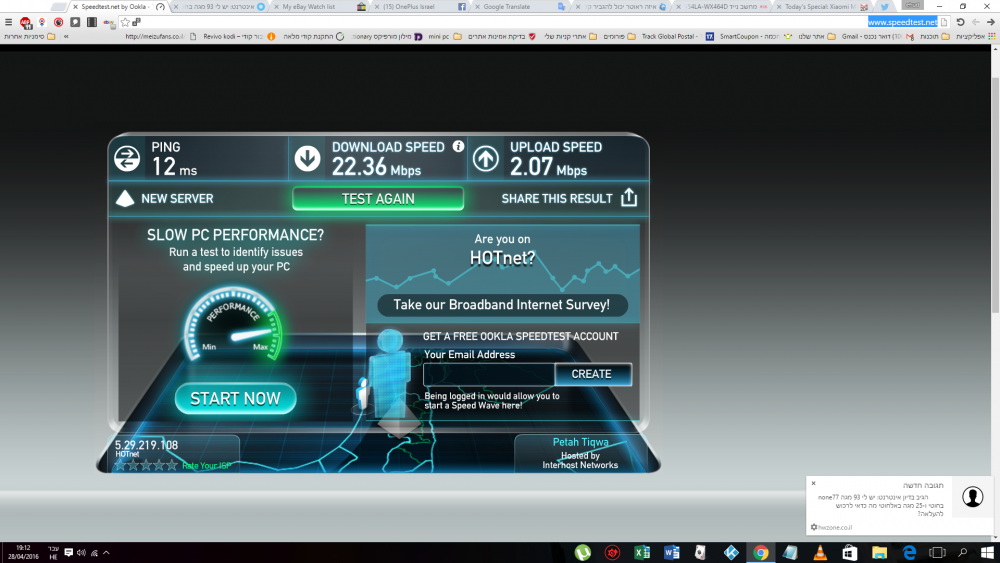Open the Action Center notification icon
Viewport: 1000px width, 563px height.
tap(68, 553)
